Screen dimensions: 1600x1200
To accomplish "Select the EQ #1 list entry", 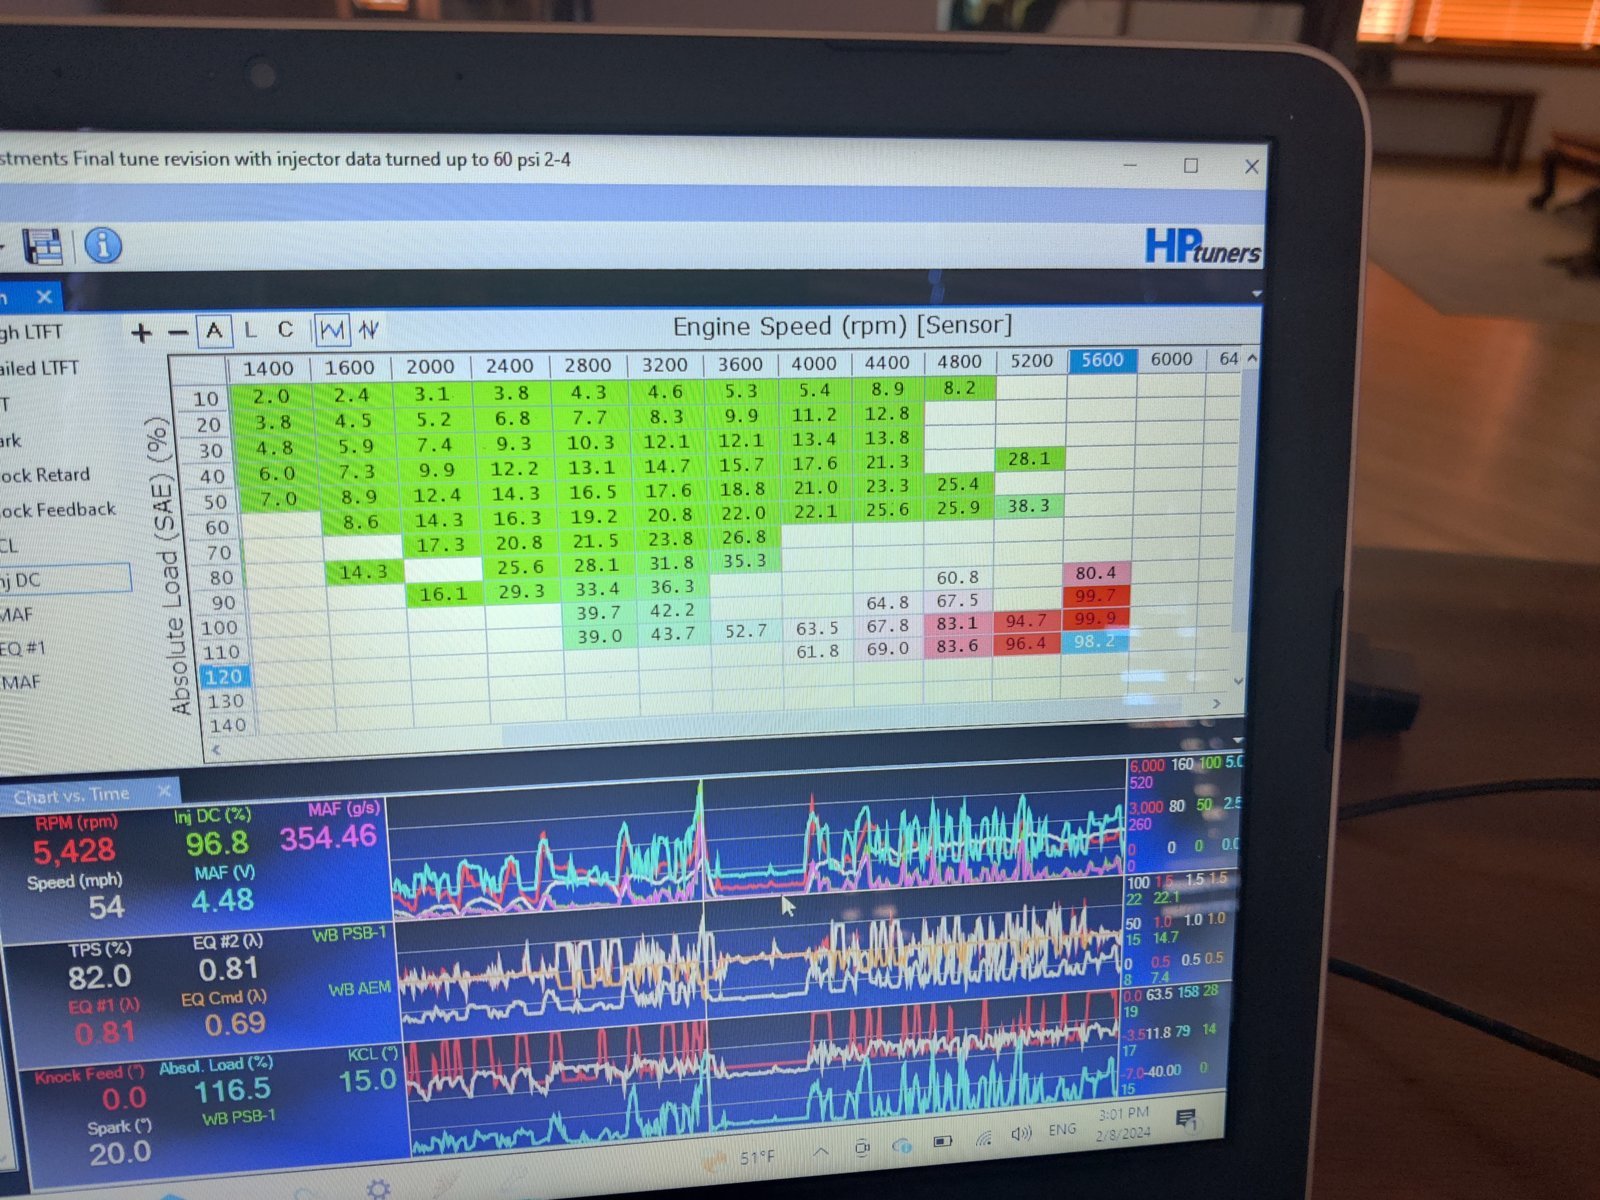I will coord(23,648).
